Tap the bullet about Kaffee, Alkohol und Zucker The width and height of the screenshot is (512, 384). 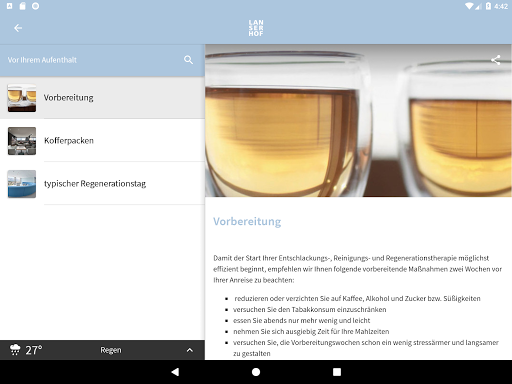[x=357, y=299]
